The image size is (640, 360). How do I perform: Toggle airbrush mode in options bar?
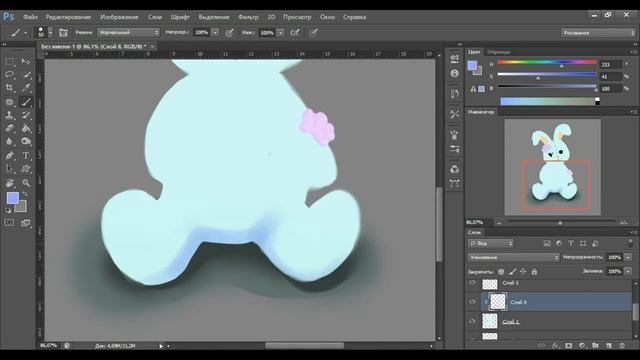coord(295,33)
